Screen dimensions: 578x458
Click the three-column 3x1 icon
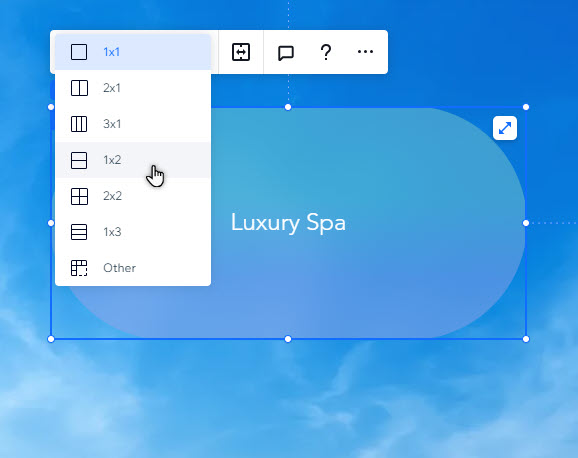(79, 124)
